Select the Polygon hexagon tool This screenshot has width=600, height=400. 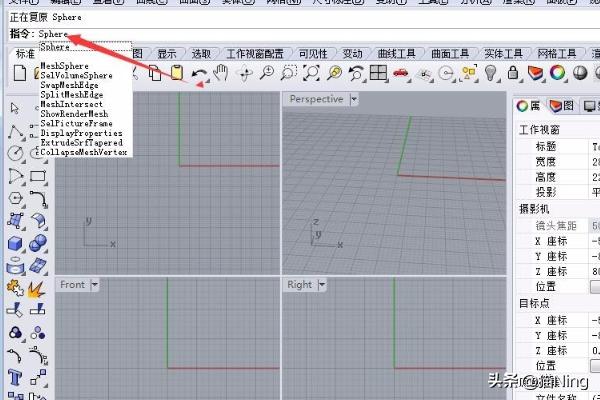tap(15, 198)
